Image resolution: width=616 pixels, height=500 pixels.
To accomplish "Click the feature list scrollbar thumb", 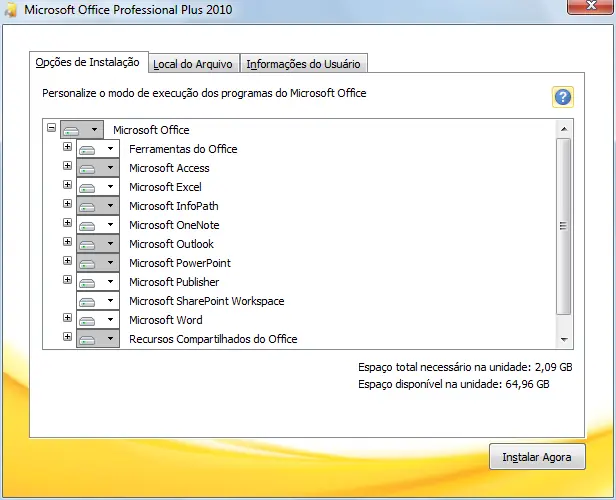I will [x=564, y=226].
